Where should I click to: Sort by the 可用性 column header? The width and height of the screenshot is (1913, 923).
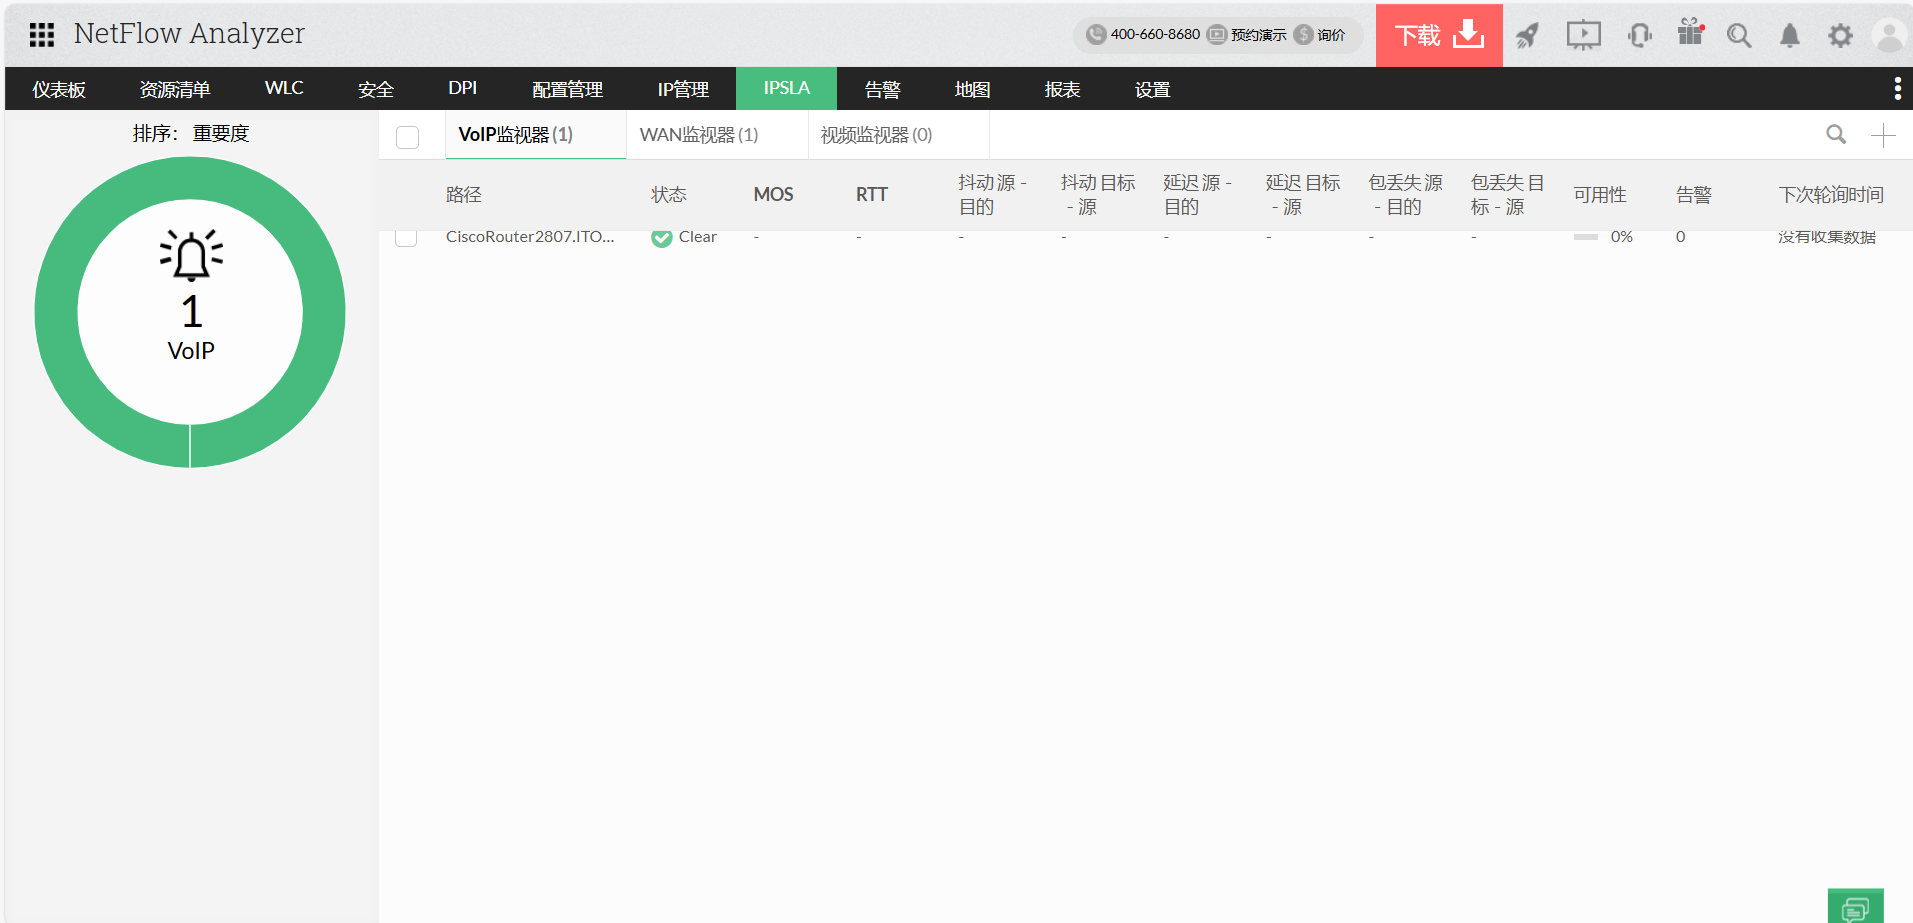click(x=1600, y=195)
